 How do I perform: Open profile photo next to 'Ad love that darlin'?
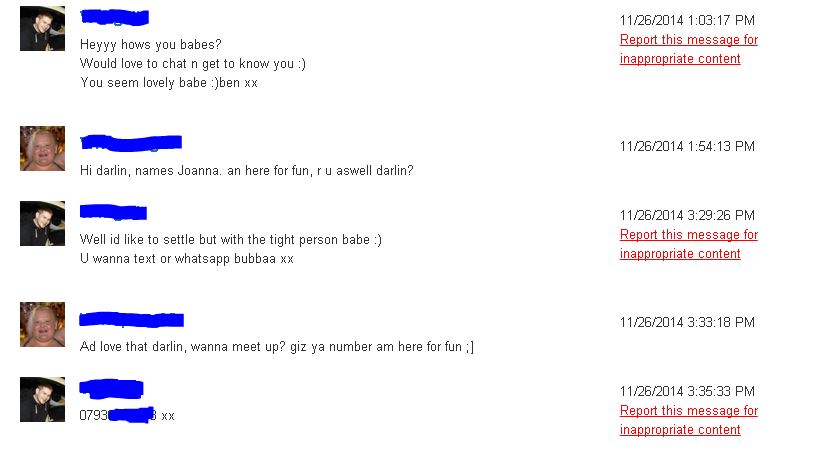(42, 324)
